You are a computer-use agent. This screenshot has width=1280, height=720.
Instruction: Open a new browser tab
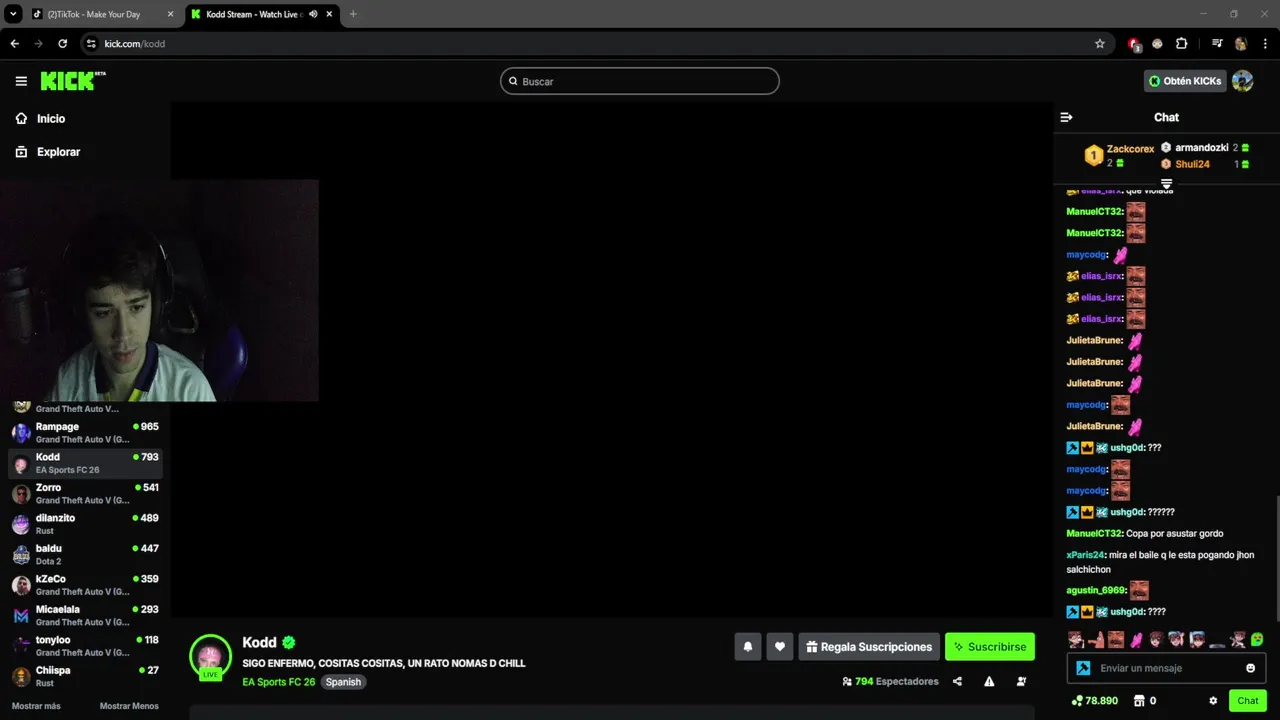pos(353,14)
